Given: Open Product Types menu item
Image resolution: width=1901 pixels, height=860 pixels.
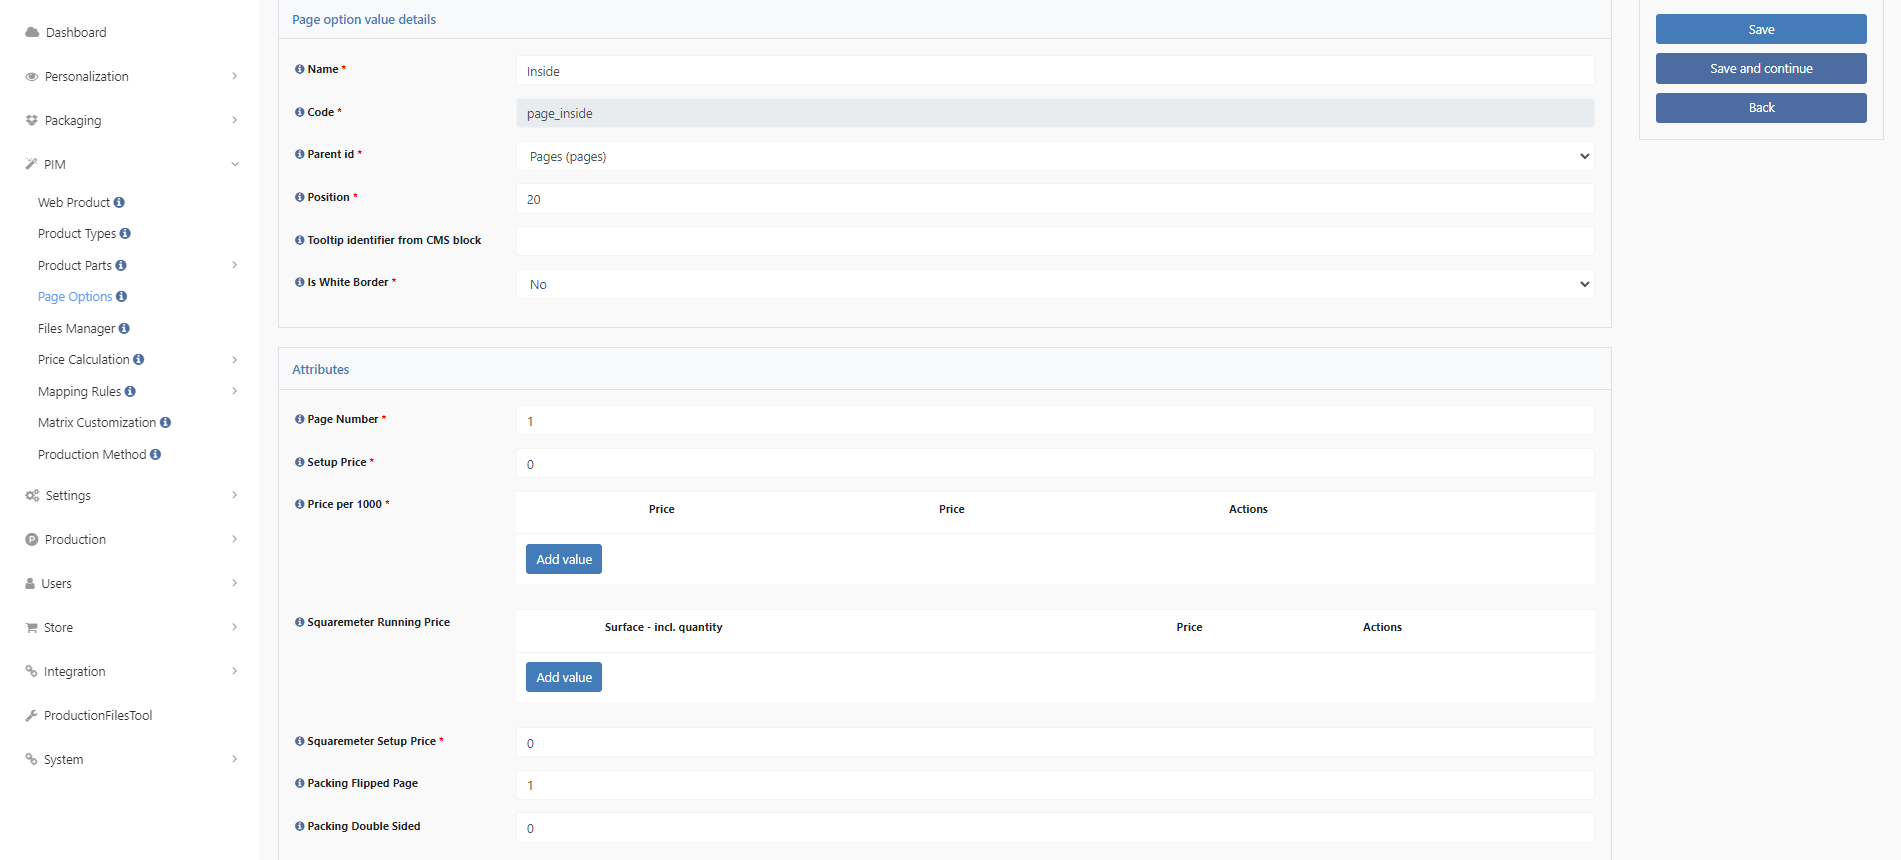Looking at the screenshot, I should 77,233.
